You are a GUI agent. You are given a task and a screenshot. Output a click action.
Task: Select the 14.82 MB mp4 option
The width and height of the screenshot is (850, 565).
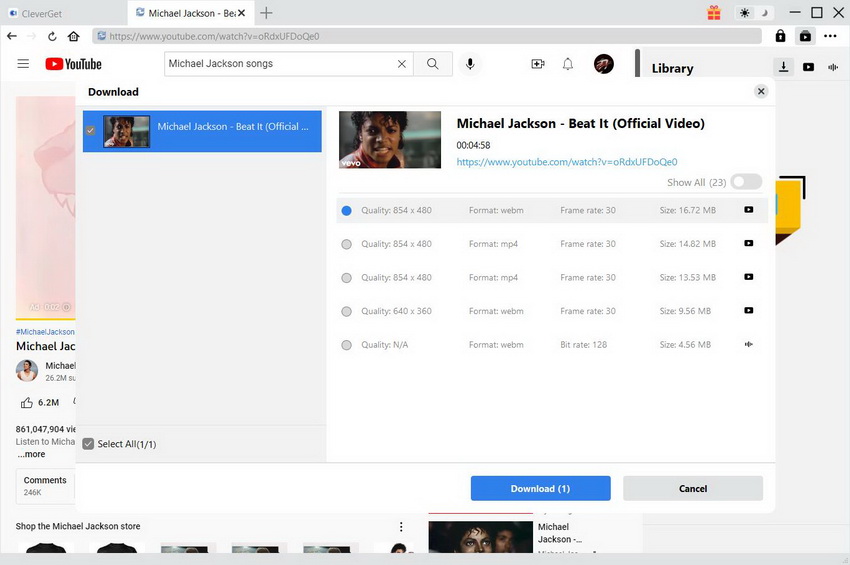(347, 244)
